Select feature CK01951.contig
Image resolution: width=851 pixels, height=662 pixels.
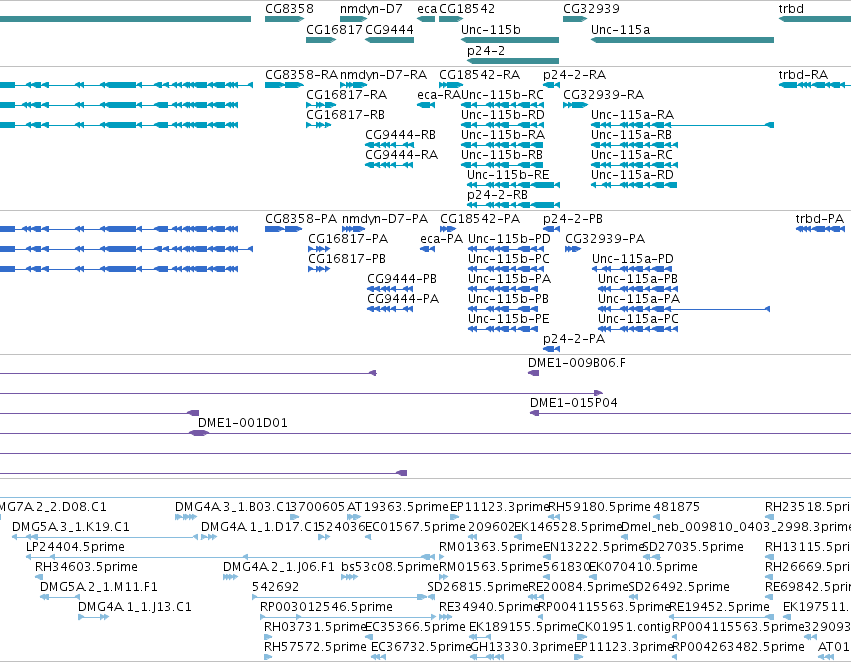pos(624,627)
